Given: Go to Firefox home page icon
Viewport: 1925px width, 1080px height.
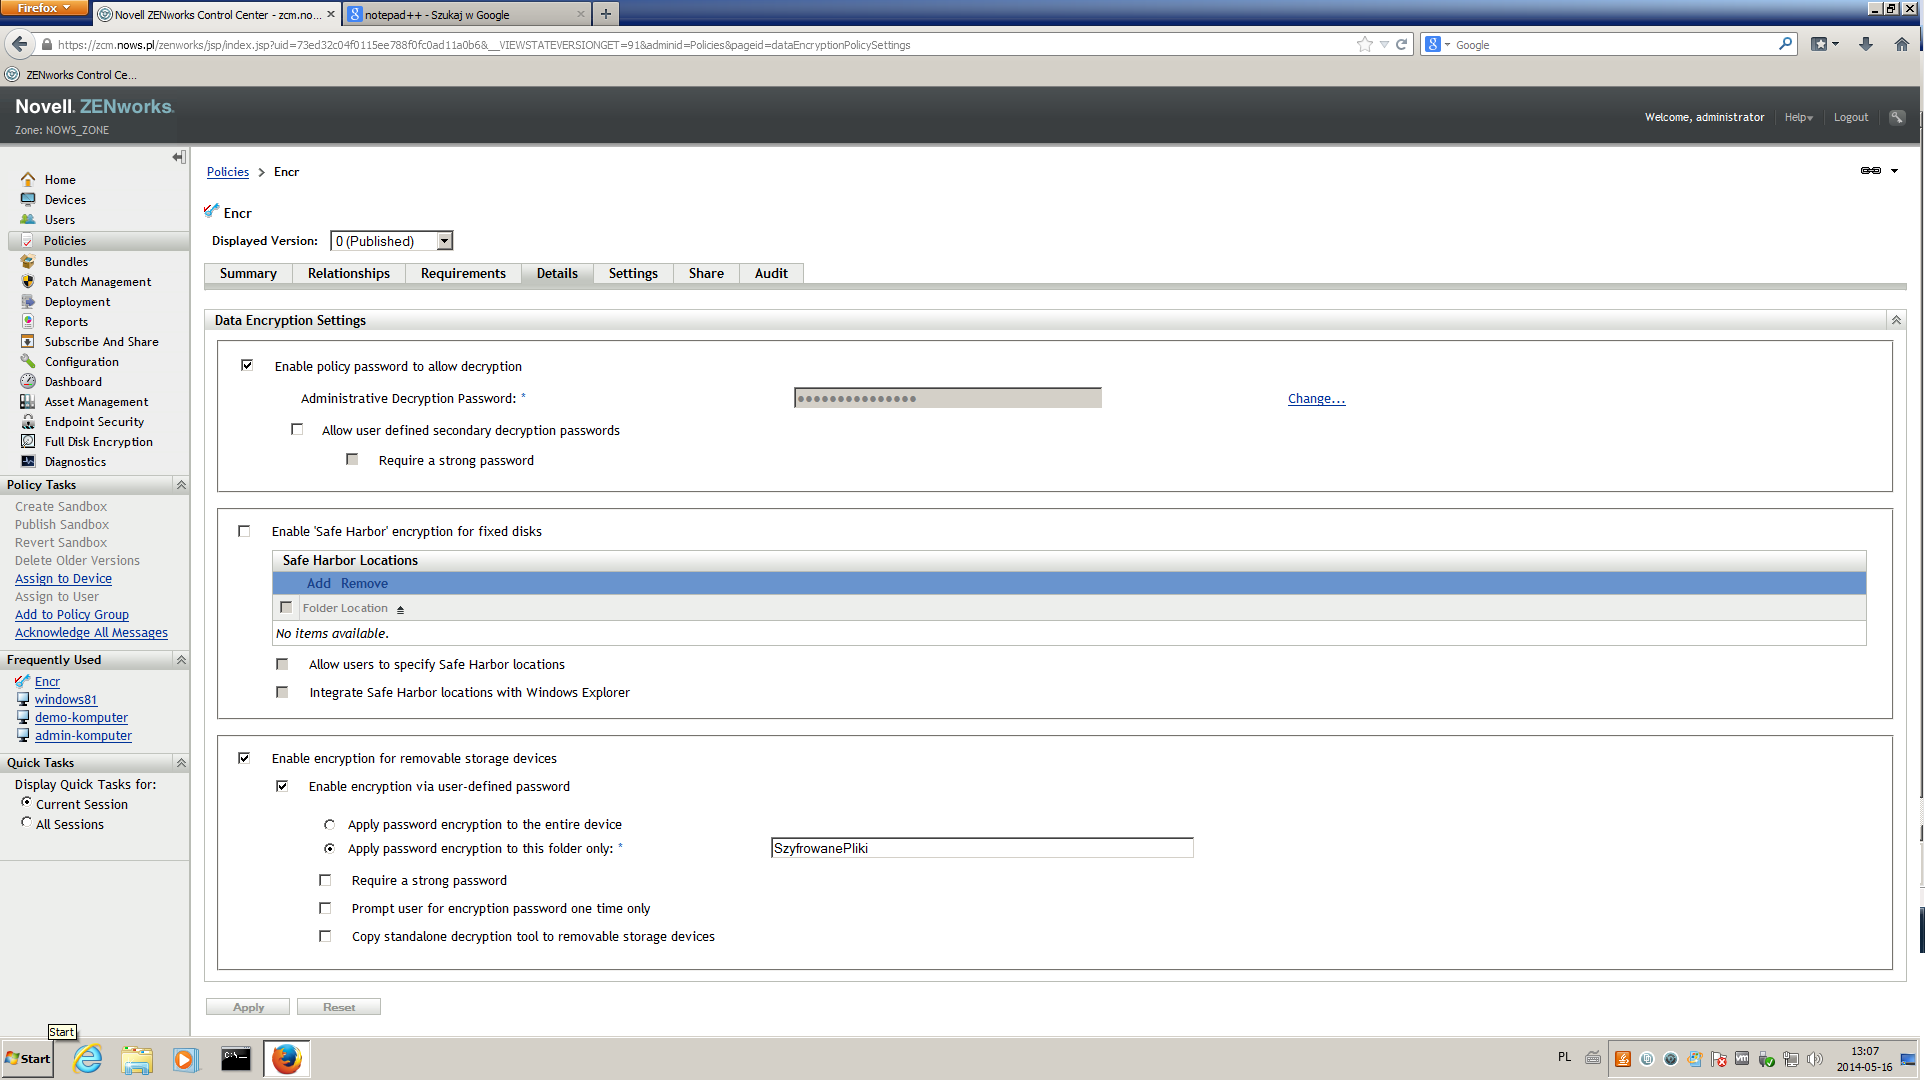Looking at the screenshot, I should click(1901, 44).
